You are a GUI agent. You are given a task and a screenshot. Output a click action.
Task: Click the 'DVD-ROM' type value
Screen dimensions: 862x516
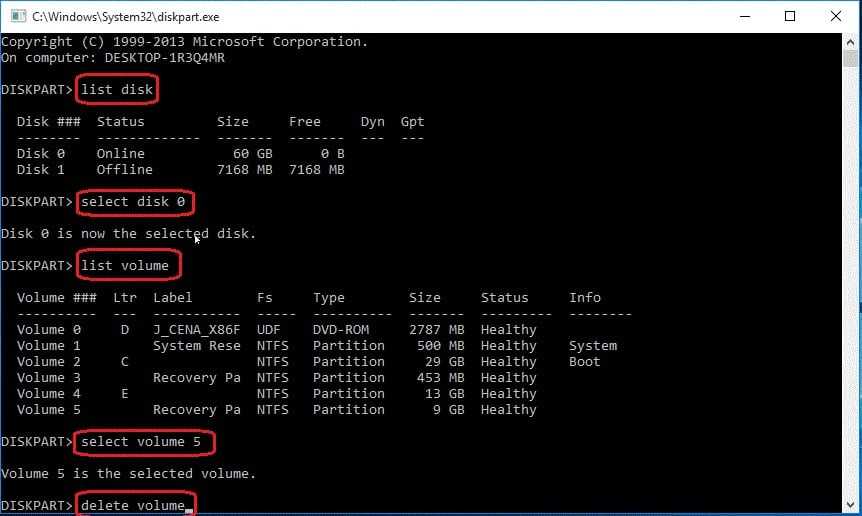(x=341, y=329)
